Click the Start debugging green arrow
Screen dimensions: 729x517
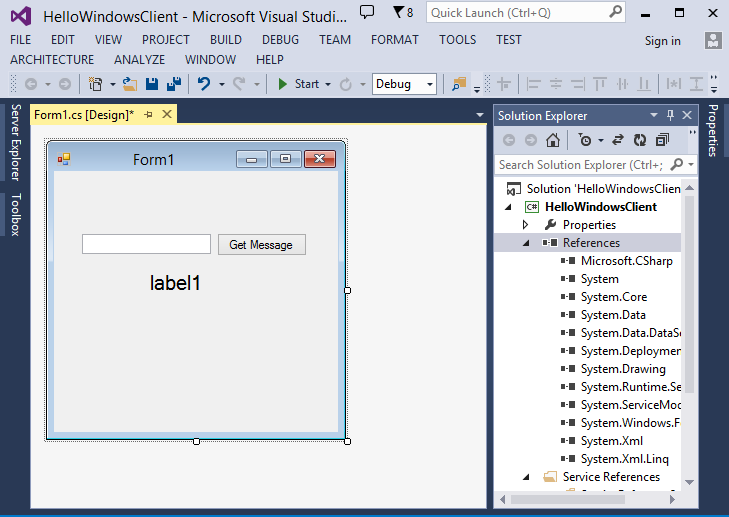pyautogui.click(x=282, y=84)
